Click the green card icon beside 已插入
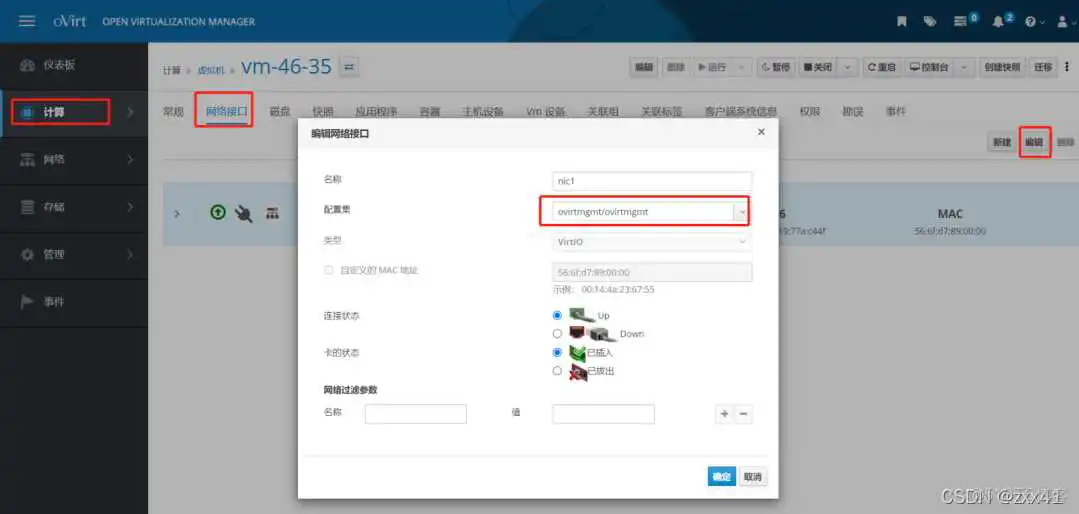 [x=577, y=353]
